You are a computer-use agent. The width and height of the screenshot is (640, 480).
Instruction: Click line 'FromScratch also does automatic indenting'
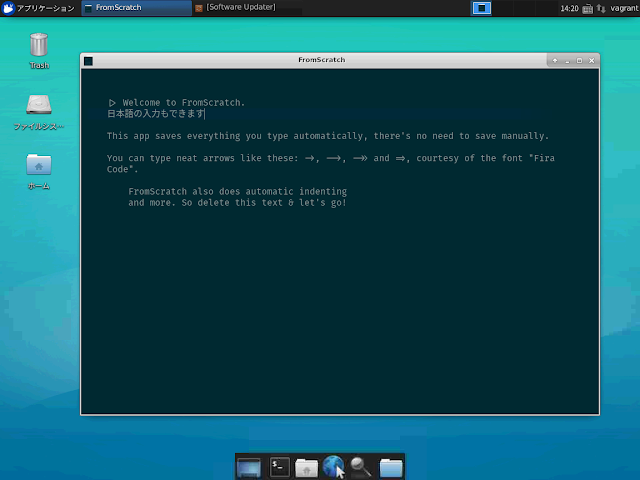pyautogui.click(x=238, y=191)
